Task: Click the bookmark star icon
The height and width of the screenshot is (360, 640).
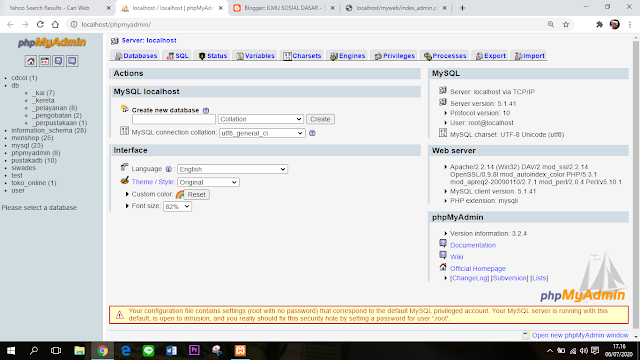Action: point(566,24)
